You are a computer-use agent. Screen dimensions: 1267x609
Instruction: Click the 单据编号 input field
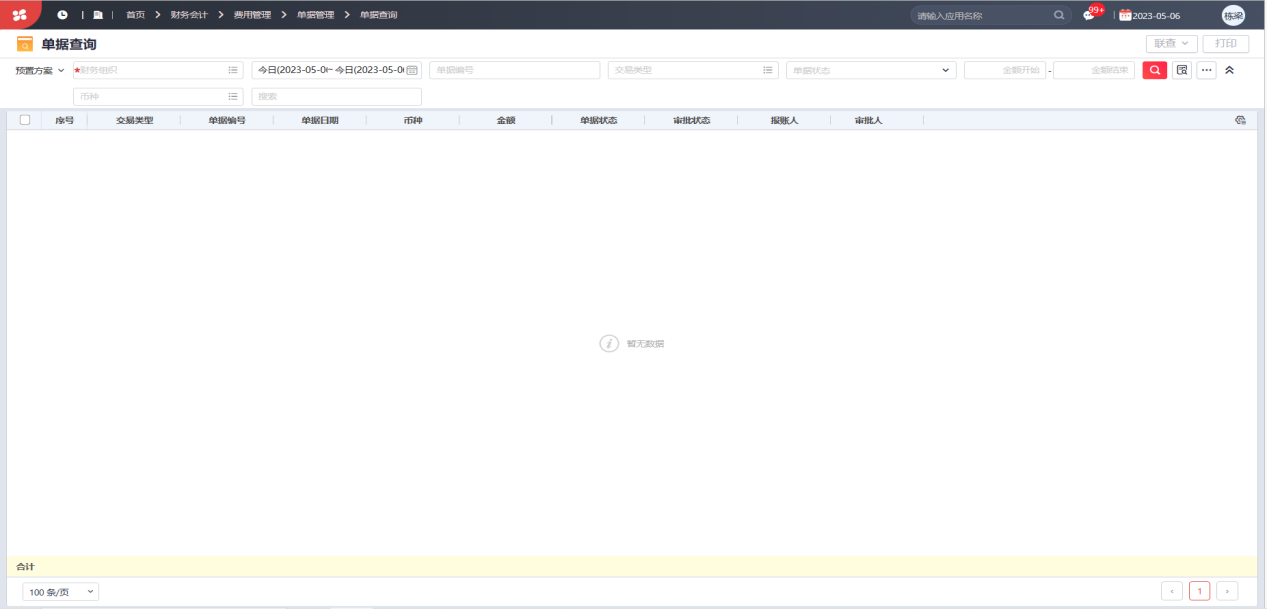tap(514, 70)
